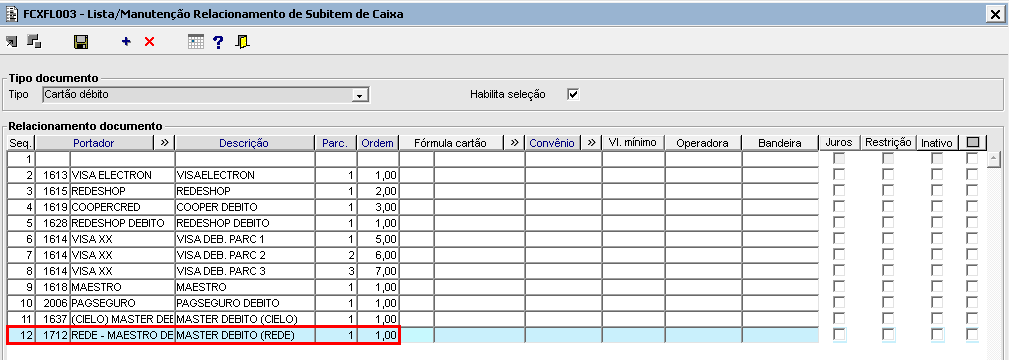This screenshot has height=360, width=1009.
Task: Check Juros for the MAESTRO row
Action: coord(839,287)
